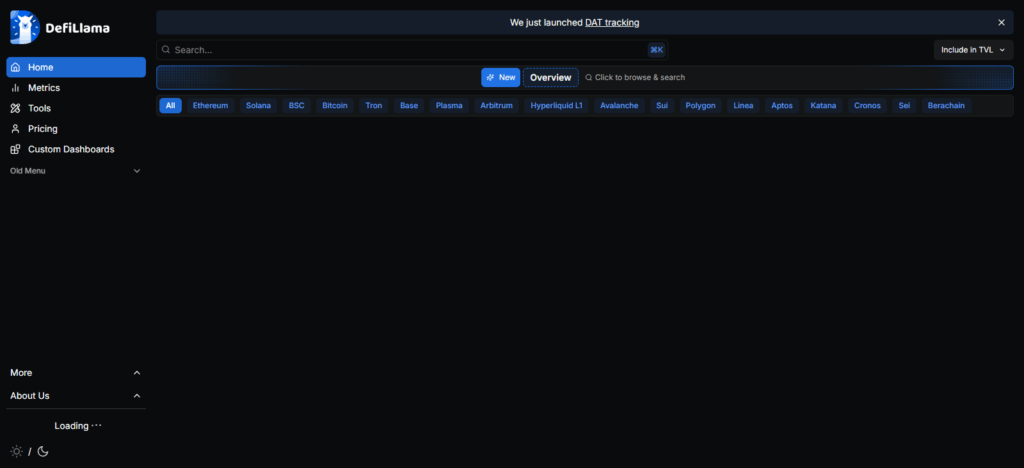Expand the Old Menu section
The image size is (1024, 468).
(76, 170)
